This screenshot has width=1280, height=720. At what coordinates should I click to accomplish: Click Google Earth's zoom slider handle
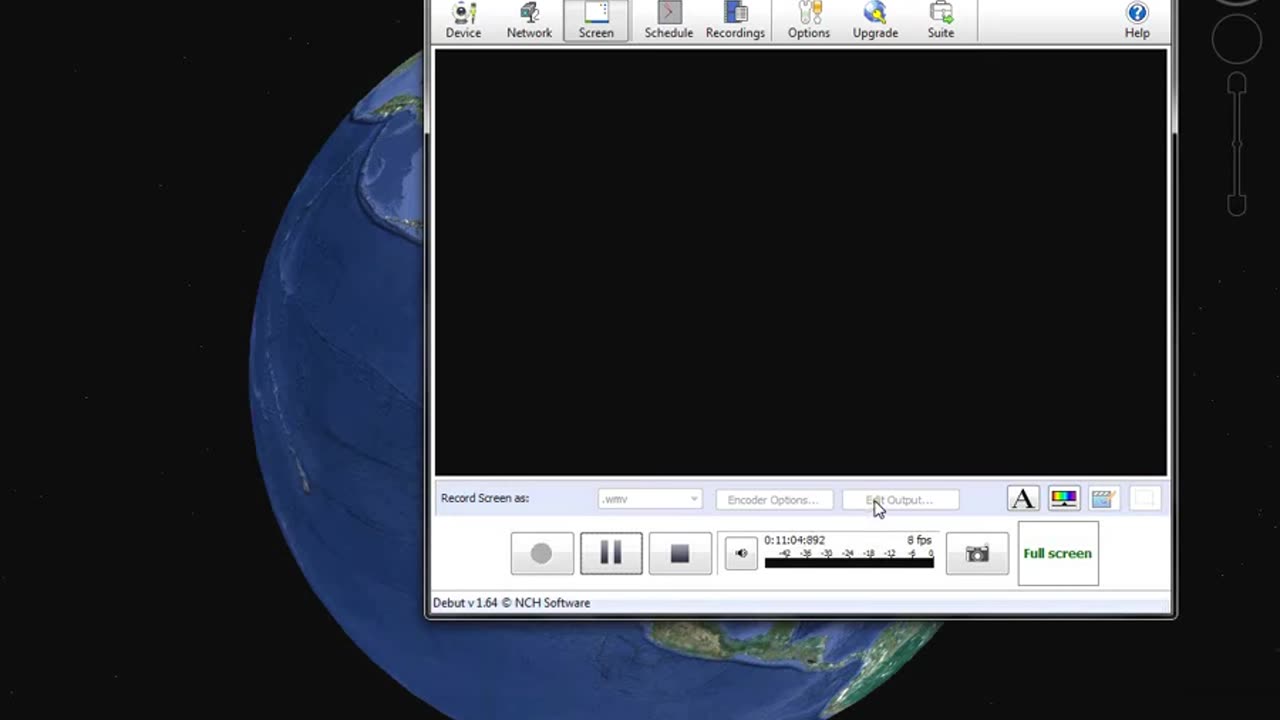(x=1237, y=144)
